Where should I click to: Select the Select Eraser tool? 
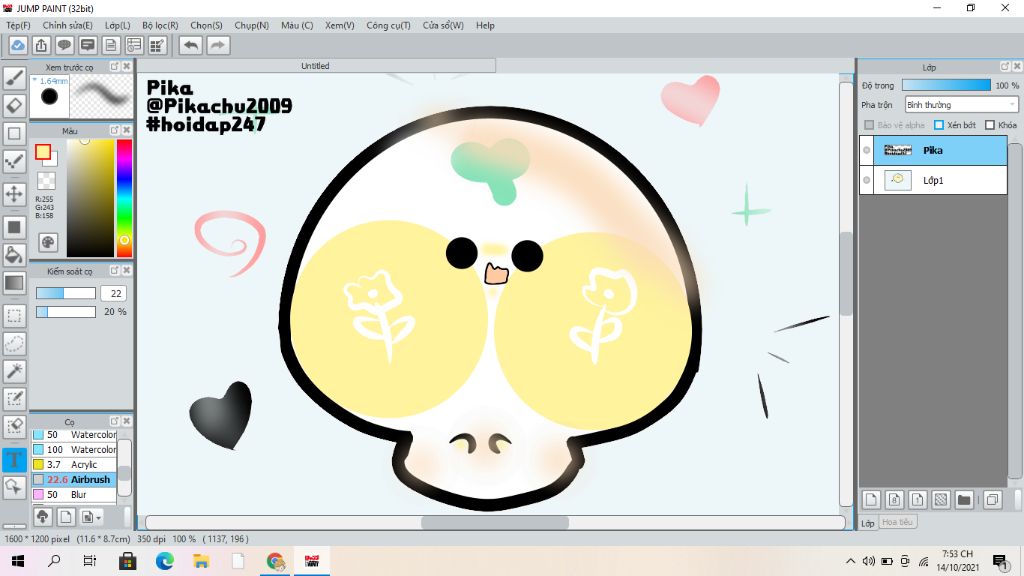[x=14, y=426]
